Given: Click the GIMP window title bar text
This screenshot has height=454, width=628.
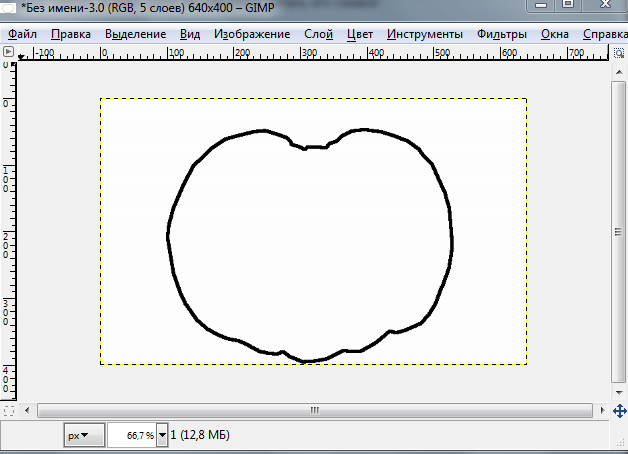Looking at the screenshot, I should coord(147,8).
